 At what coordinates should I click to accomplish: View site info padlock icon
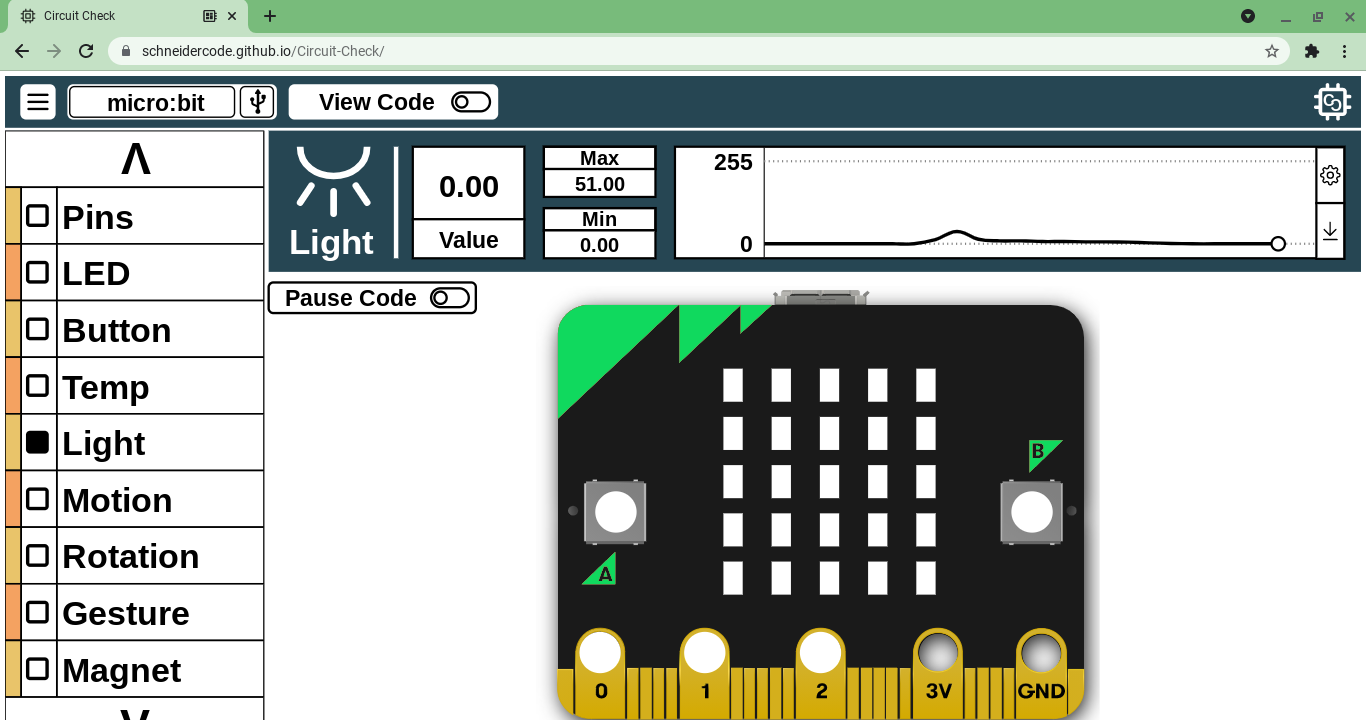coord(126,51)
